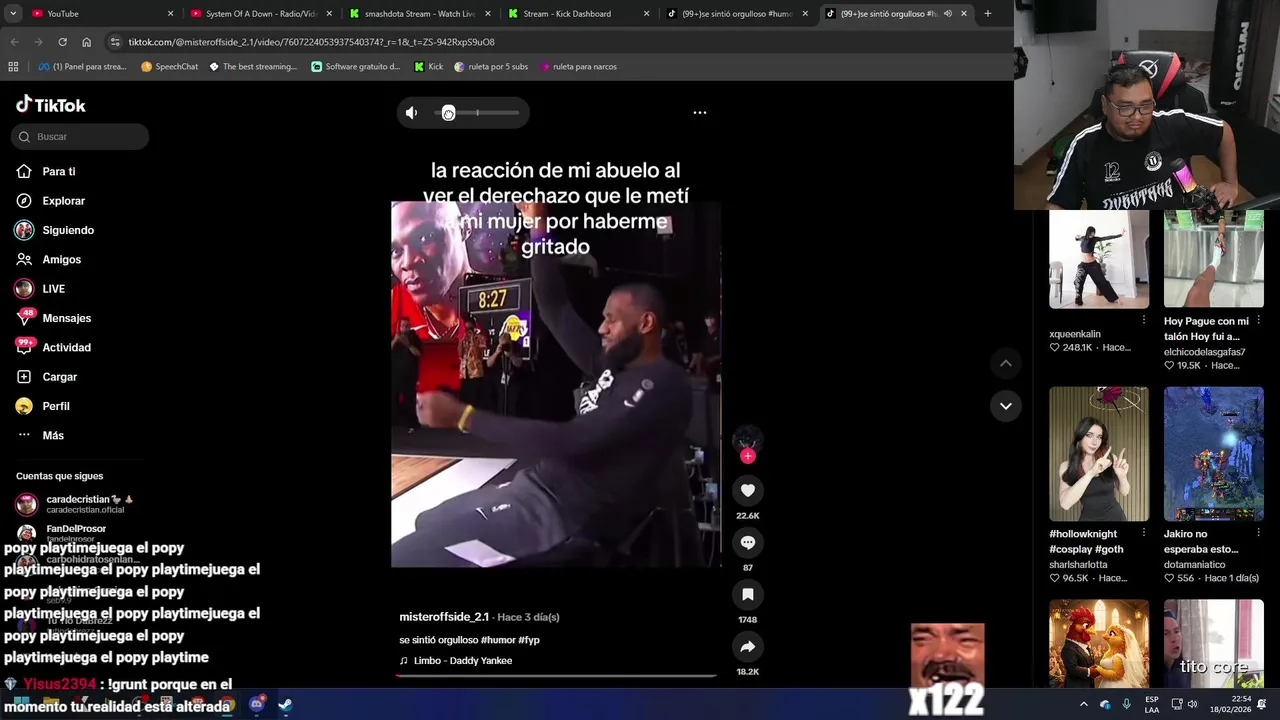
Task: Open Steam from the taskbar
Action: 285,705
